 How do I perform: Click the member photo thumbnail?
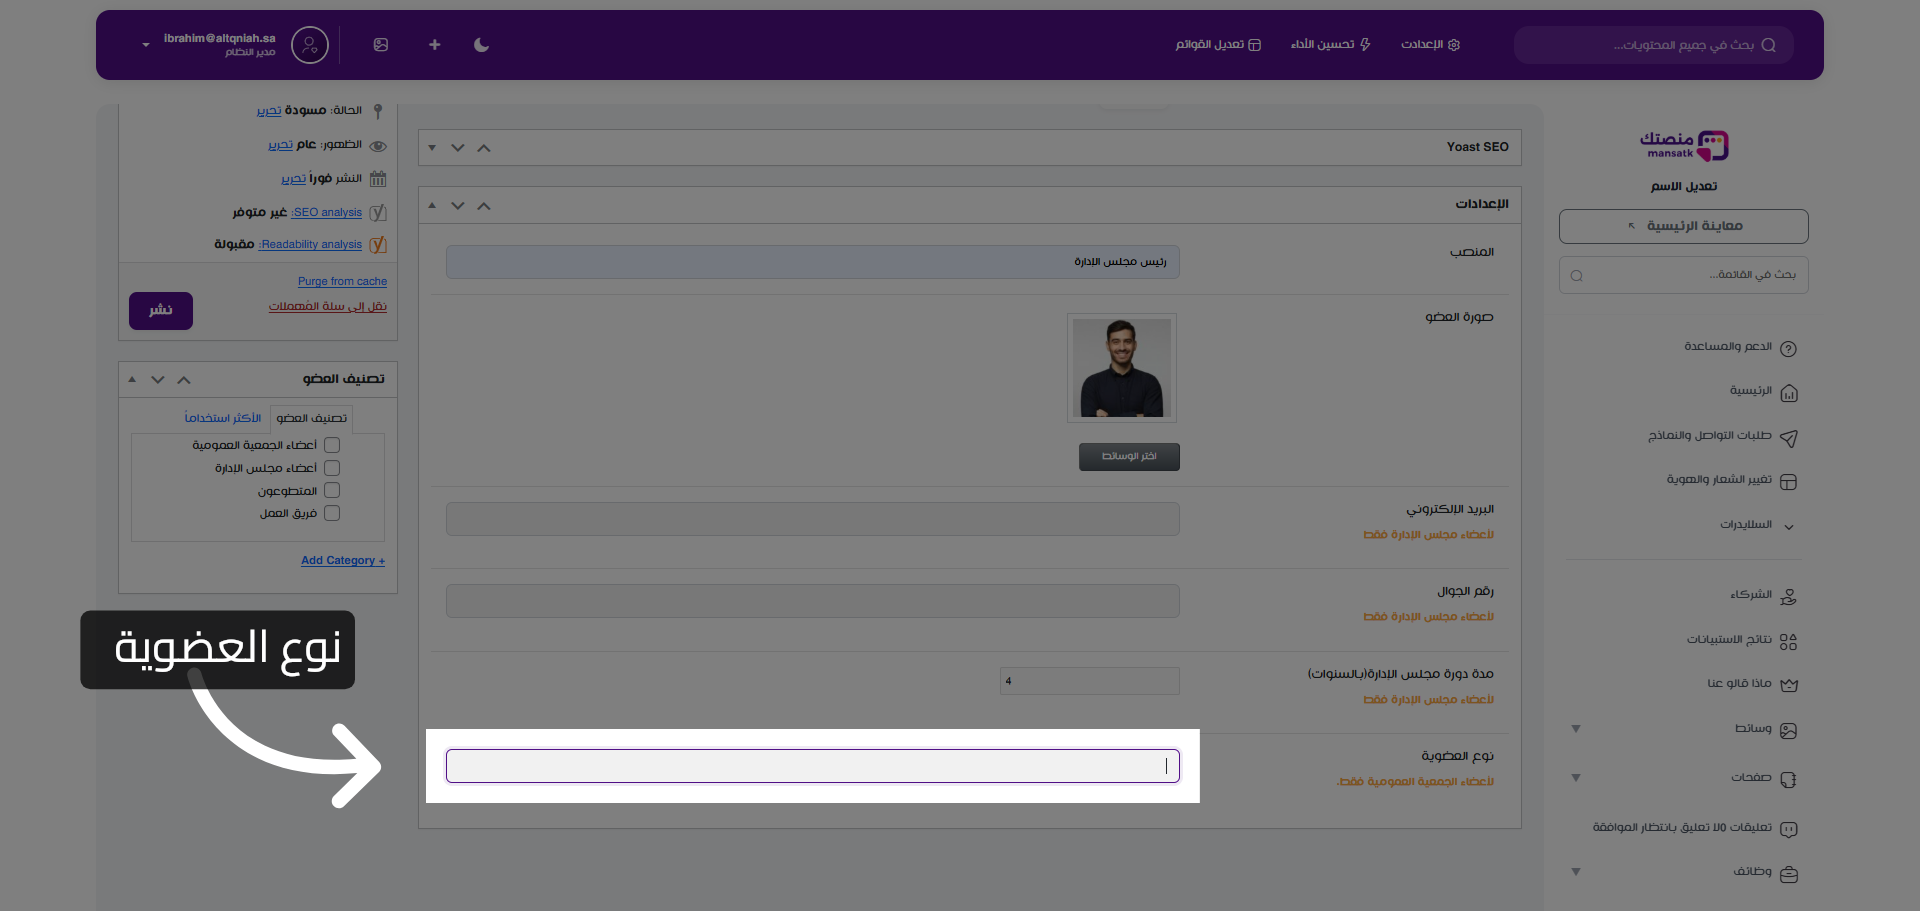pyautogui.click(x=1121, y=368)
